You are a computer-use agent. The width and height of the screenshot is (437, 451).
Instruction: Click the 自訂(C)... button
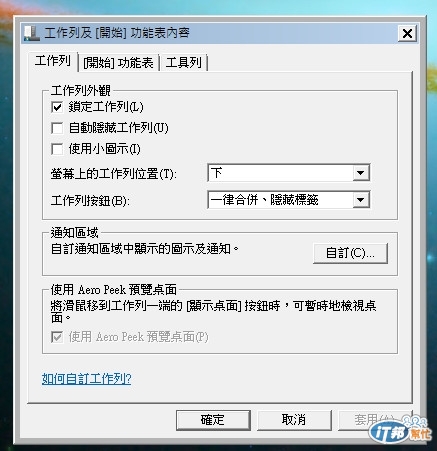(350, 253)
